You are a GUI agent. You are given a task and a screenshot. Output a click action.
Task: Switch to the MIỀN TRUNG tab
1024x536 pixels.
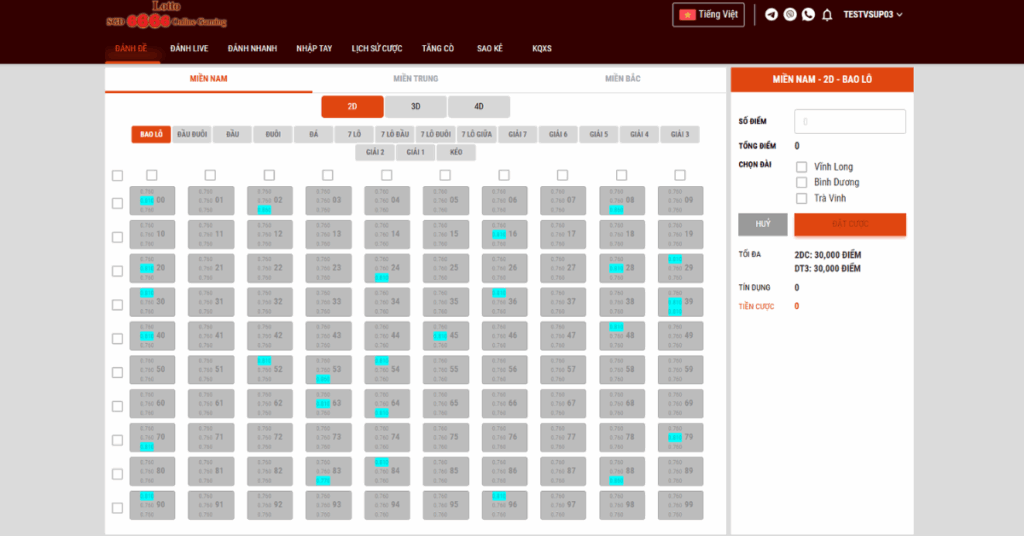pyautogui.click(x=415, y=79)
